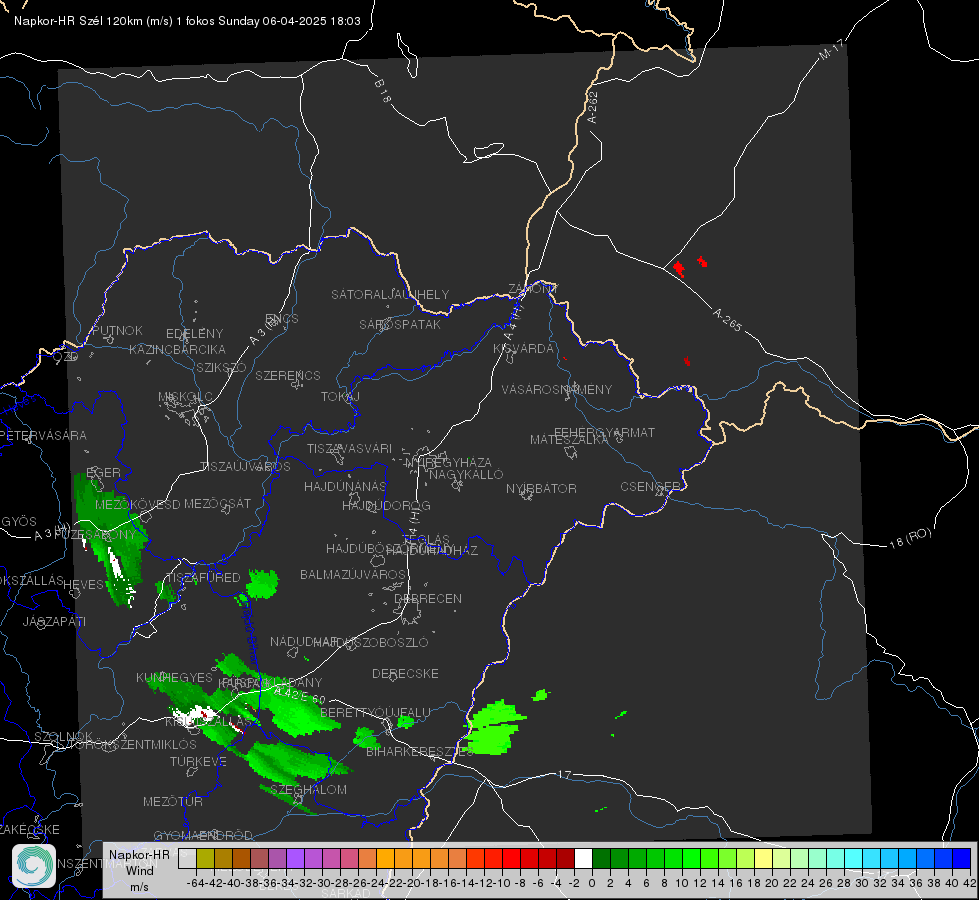Click the DERECSKE label
979x900 pixels.
[405, 673]
